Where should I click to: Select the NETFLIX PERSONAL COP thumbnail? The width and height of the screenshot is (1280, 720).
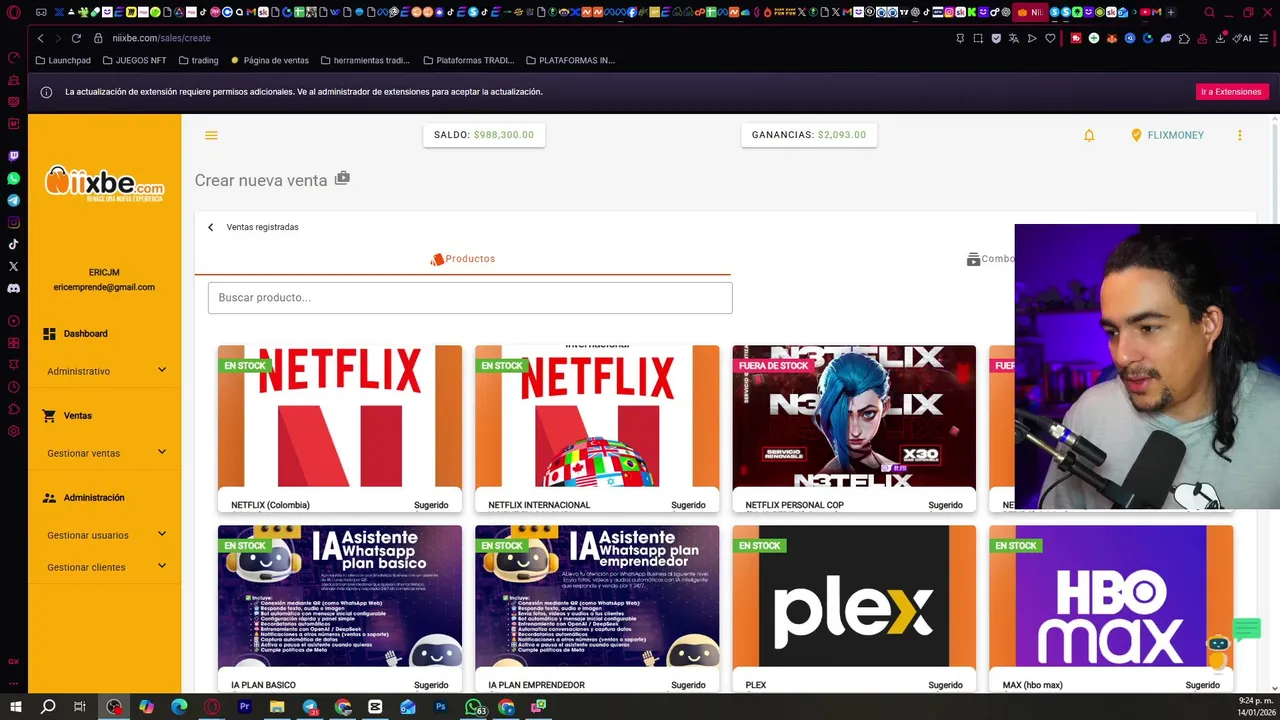pos(854,416)
